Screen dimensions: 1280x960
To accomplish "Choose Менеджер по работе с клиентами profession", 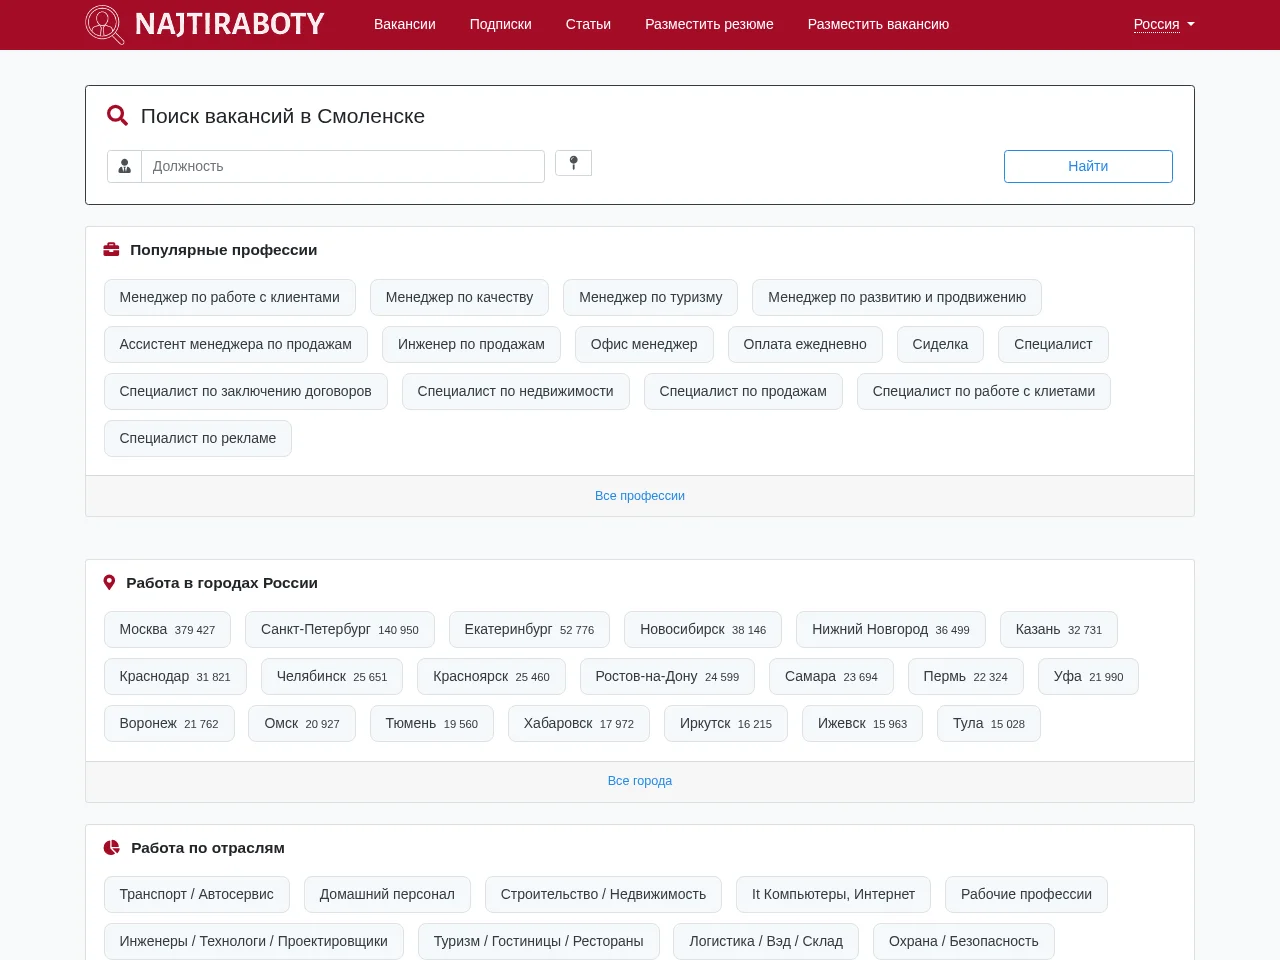I will (x=230, y=297).
